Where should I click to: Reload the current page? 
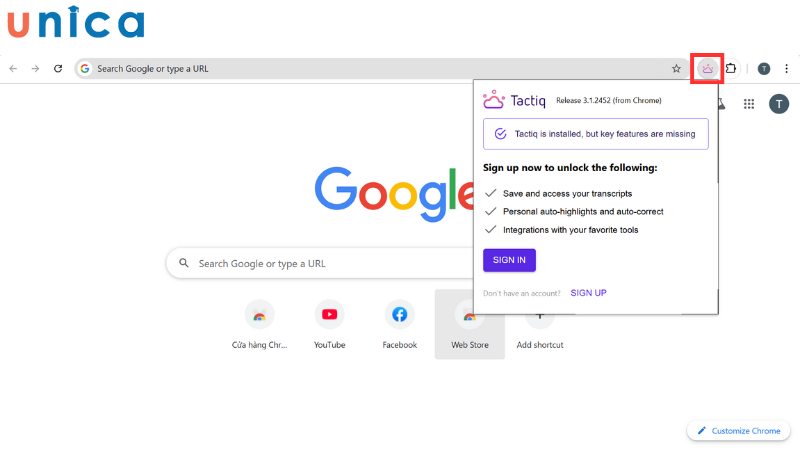[58, 68]
